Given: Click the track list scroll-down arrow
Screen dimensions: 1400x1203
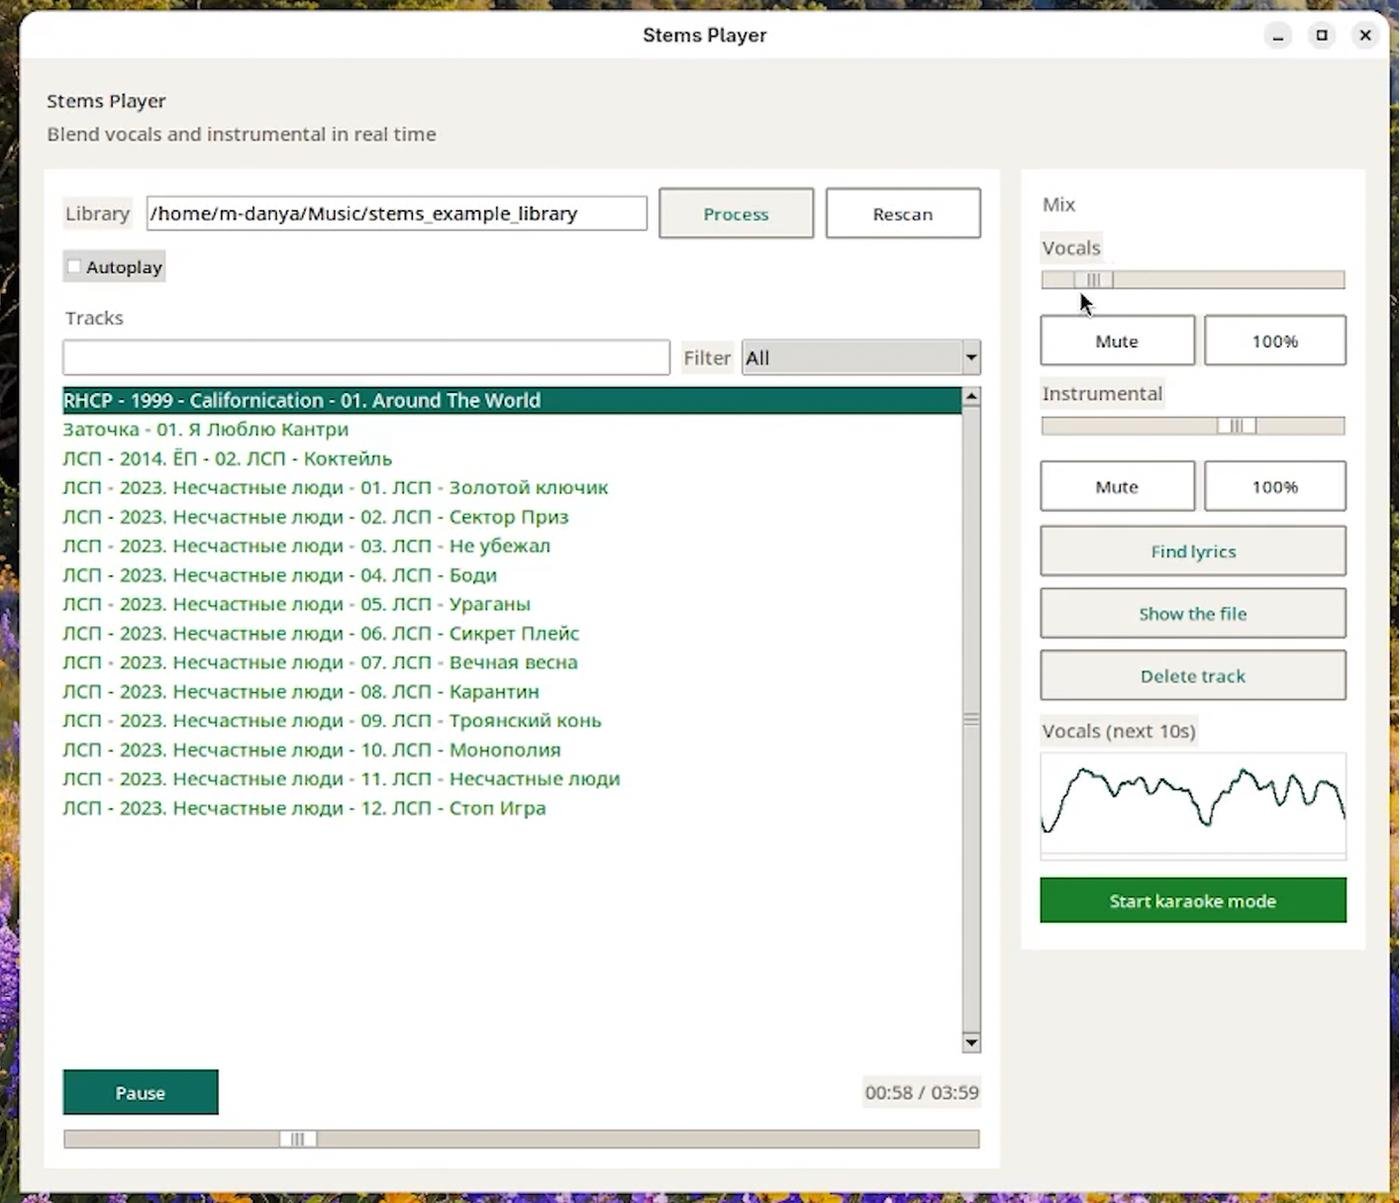Looking at the screenshot, I should 970,1043.
